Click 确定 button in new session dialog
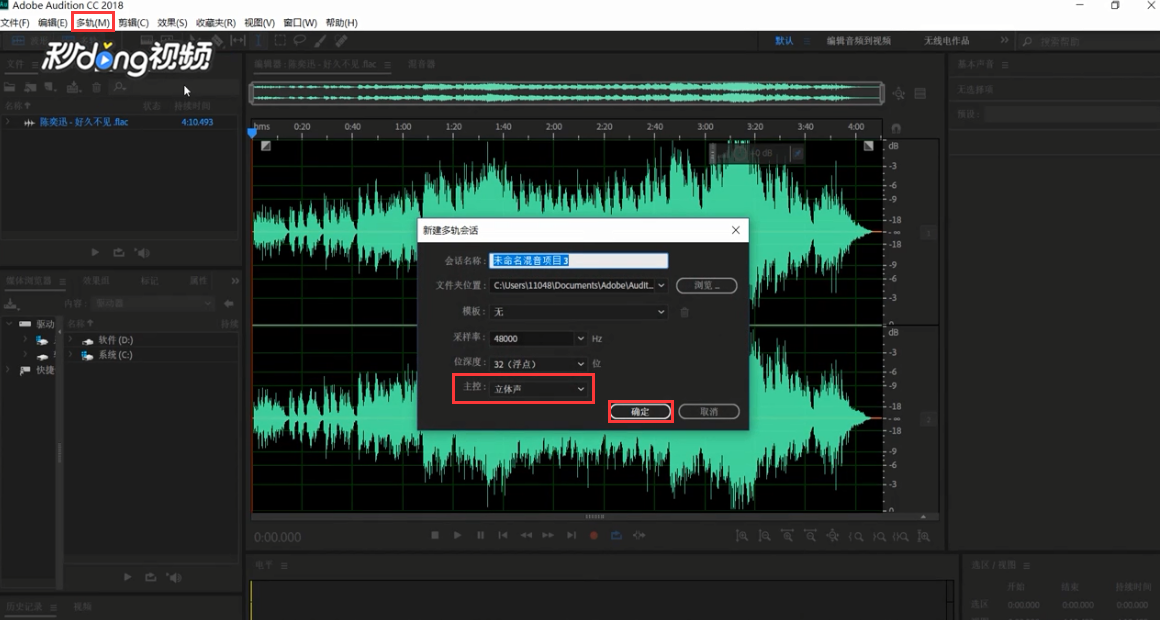The height and width of the screenshot is (620, 1160). 640,411
